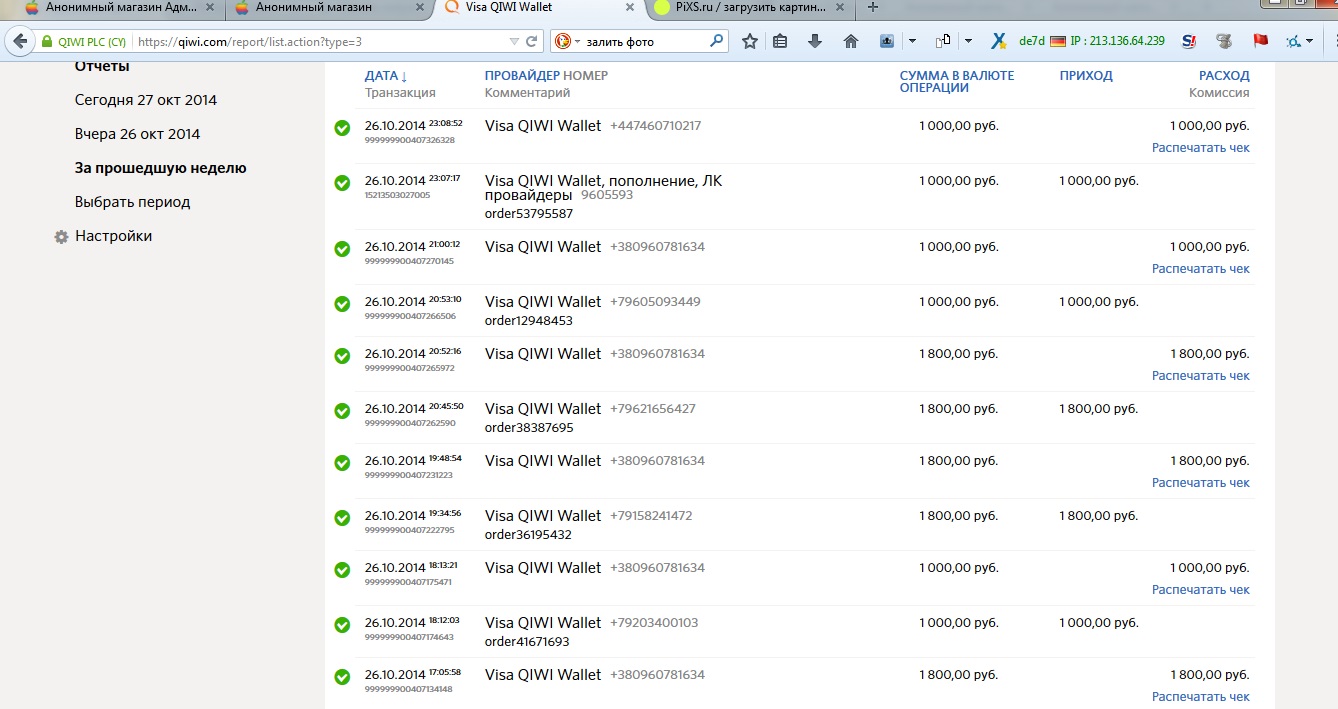Click the blue X with star icon
Viewport: 1338px width, 709px height.
998,42
